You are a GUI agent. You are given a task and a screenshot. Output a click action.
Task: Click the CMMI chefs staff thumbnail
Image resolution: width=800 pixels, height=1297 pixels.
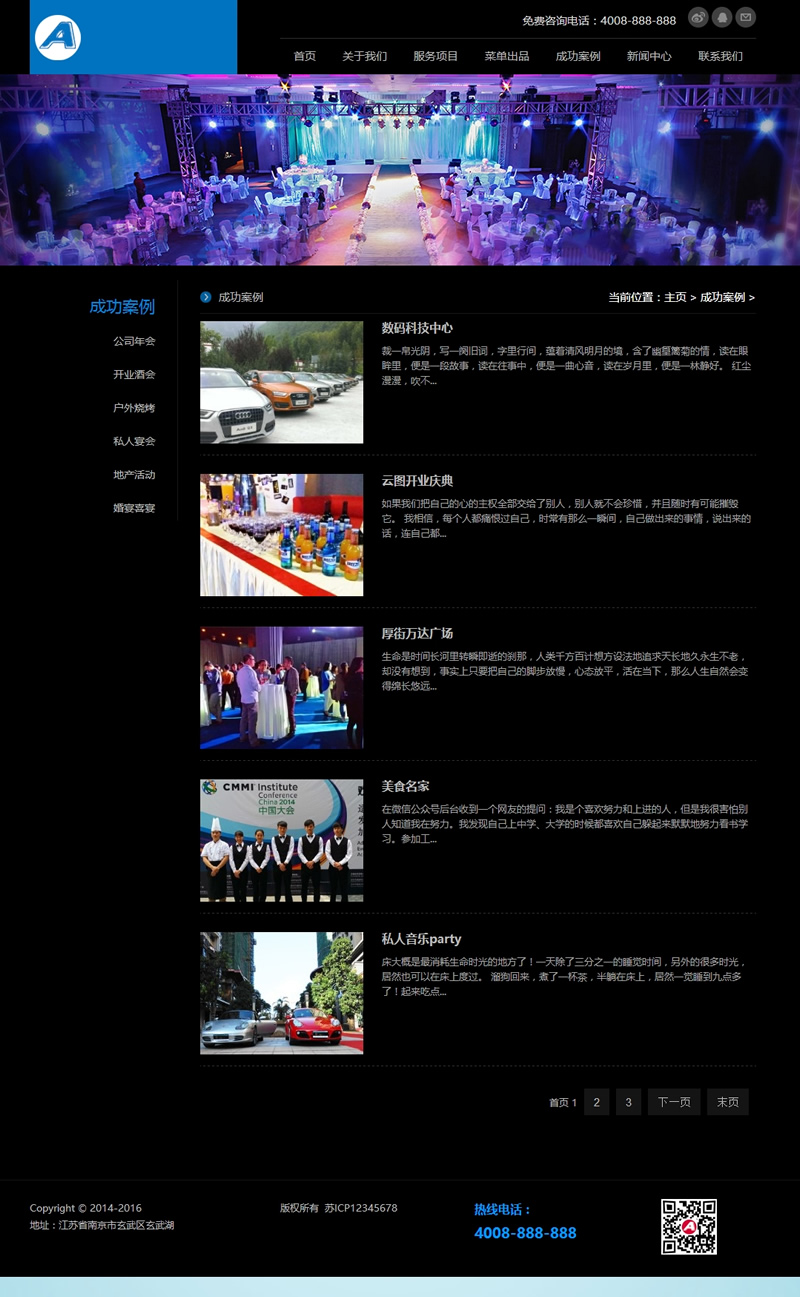pyautogui.click(x=281, y=841)
